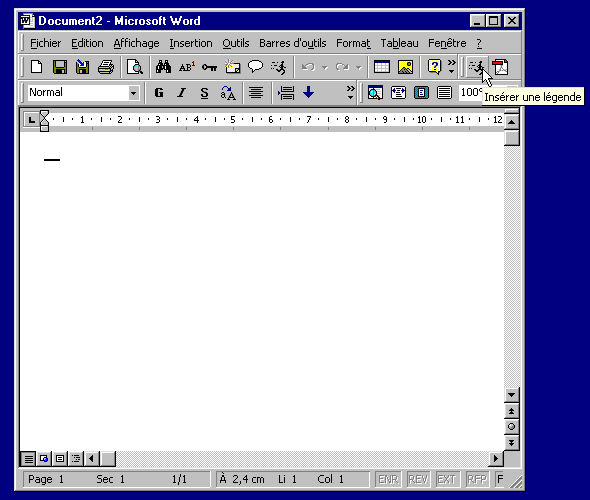Screen dimensions: 590x500
Task: Click the Next page double-arrow button
Action: pos(511,442)
